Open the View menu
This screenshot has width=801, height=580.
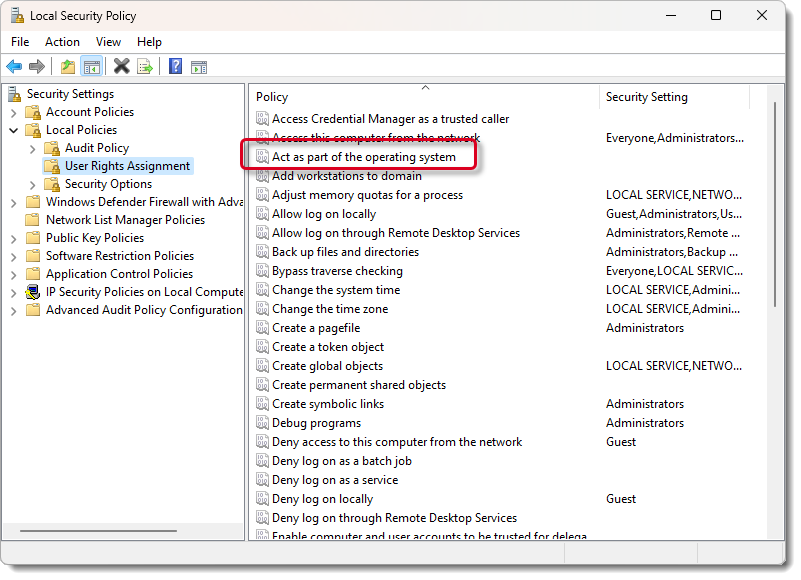[x=108, y=42]
